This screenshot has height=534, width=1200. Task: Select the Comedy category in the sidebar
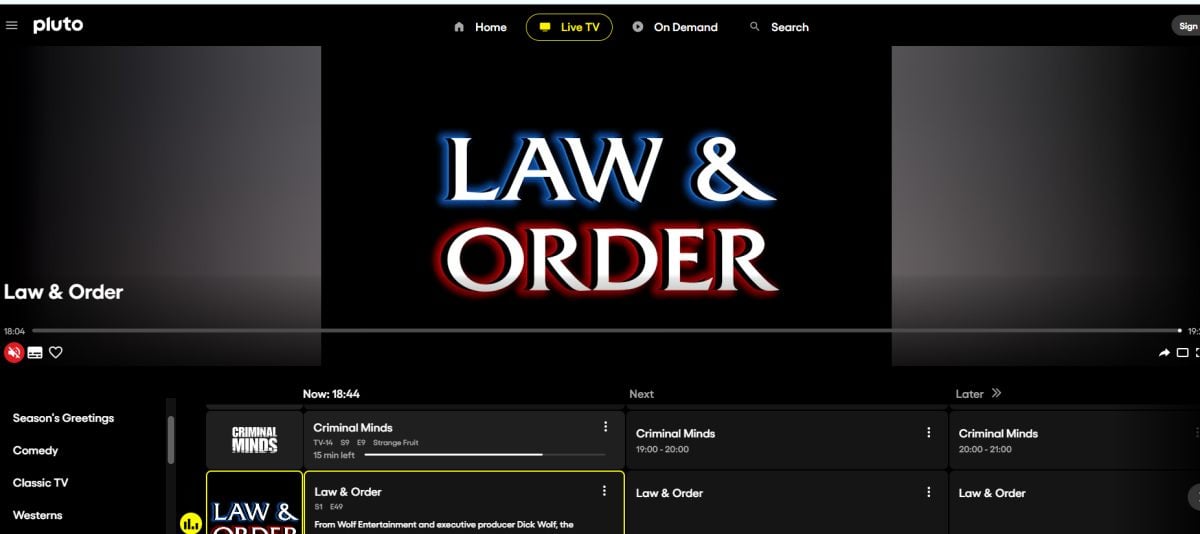point(36,450)
